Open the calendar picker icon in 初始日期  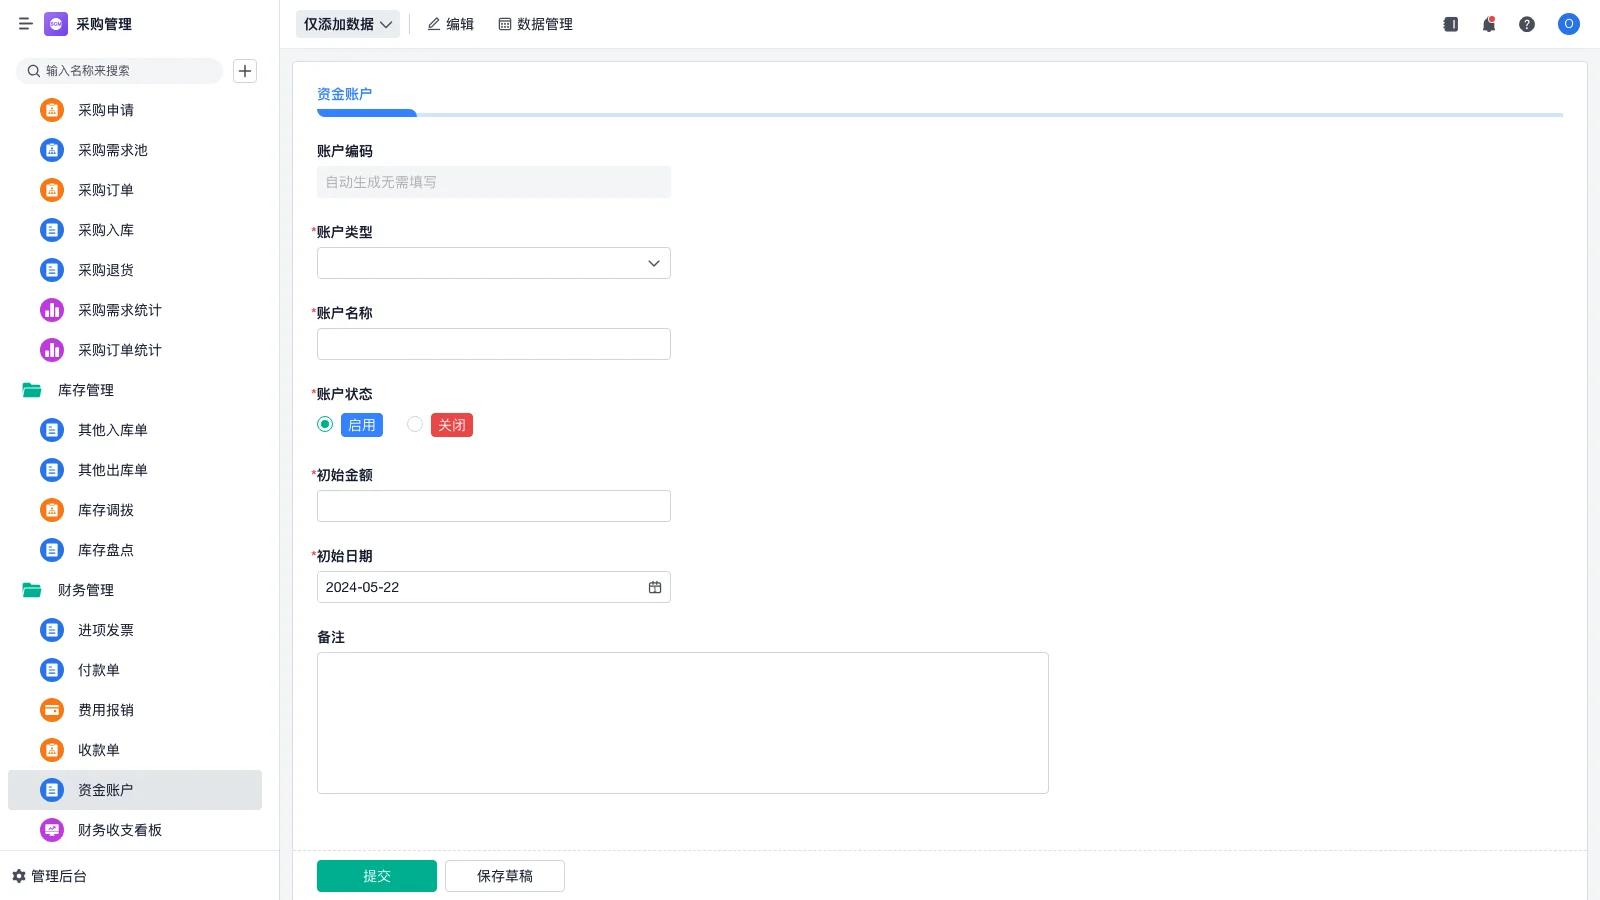click(655, 587)
